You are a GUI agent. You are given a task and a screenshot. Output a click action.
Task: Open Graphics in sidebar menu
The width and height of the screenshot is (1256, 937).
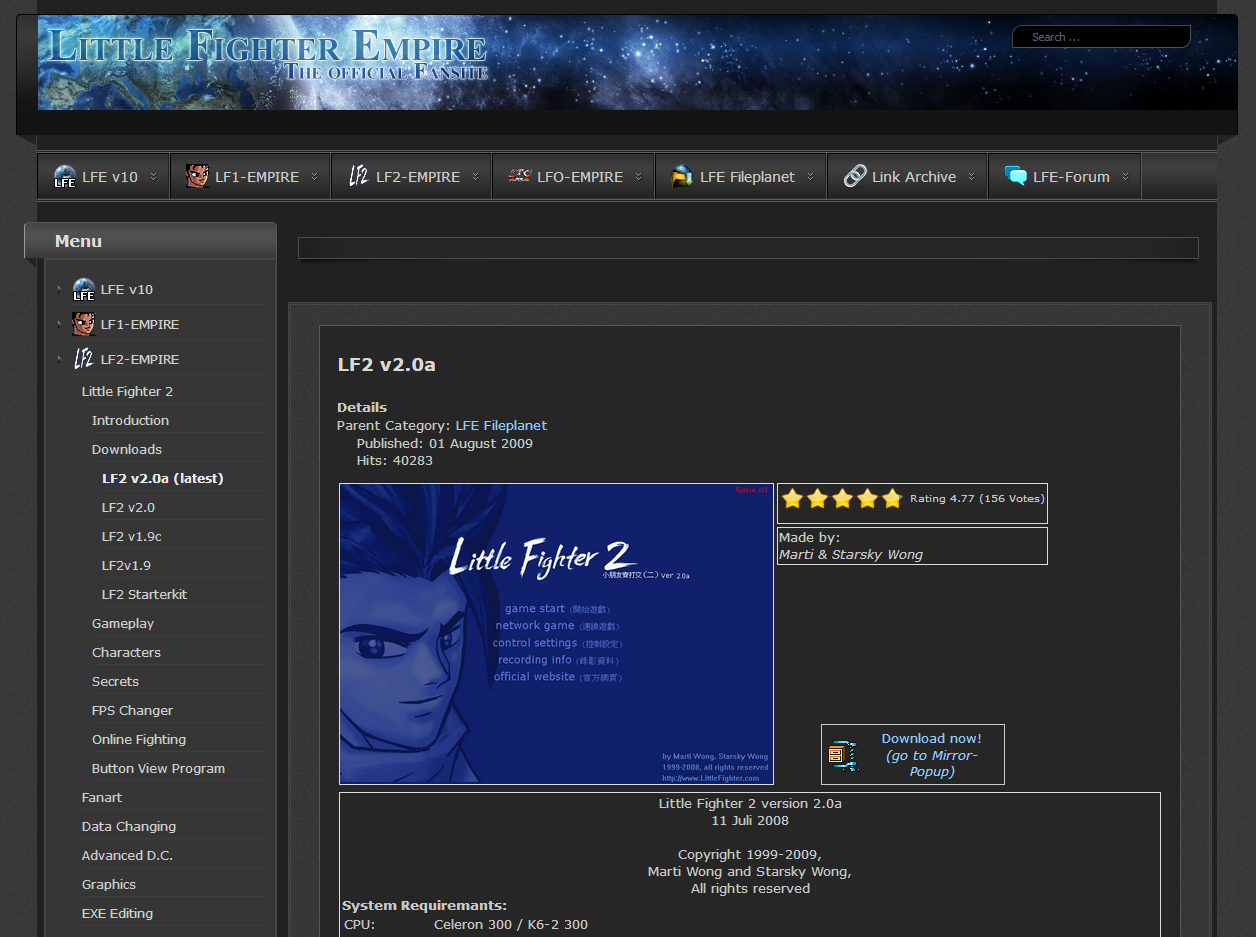coord(109,884)
